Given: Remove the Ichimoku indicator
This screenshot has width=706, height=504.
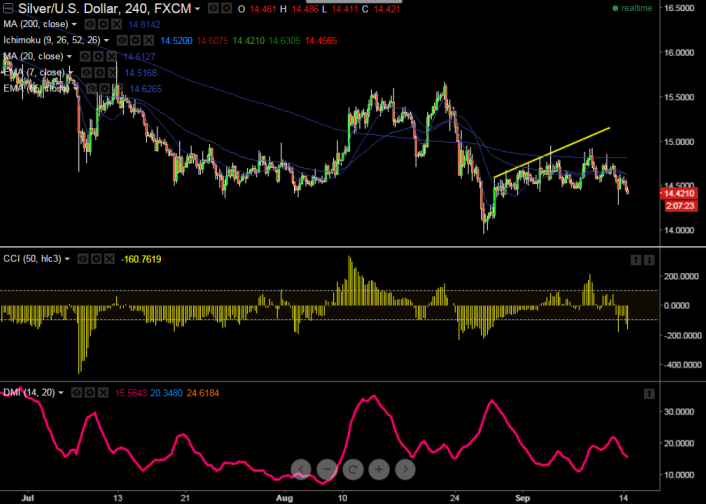Looking at the screenshot, I should click(149, 41).
